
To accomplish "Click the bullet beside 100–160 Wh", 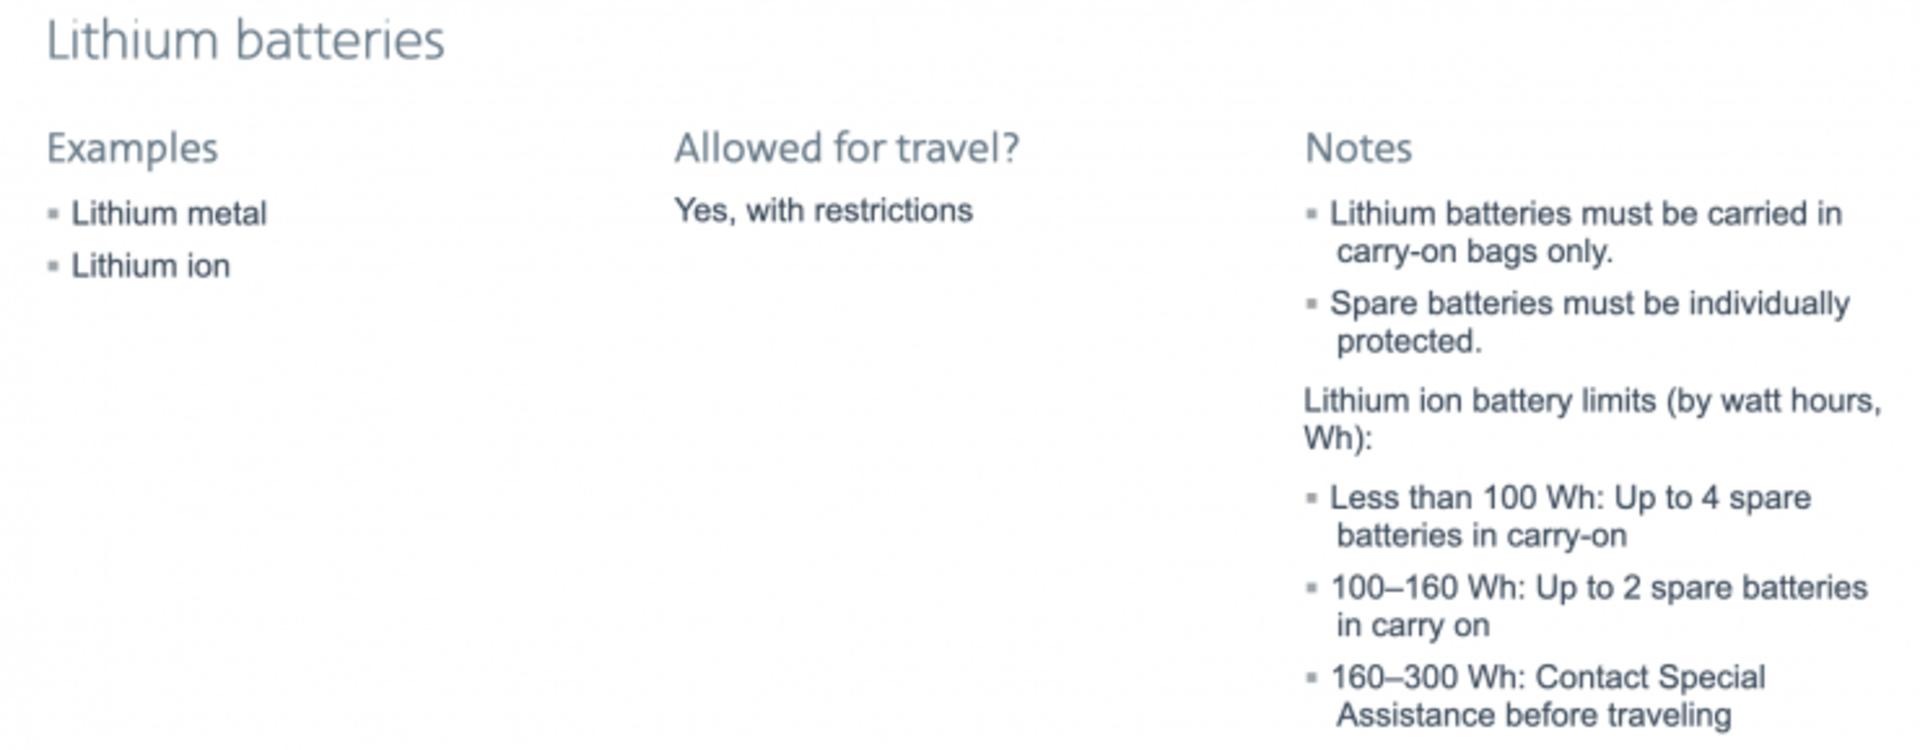I will (x=1312, y=588).
